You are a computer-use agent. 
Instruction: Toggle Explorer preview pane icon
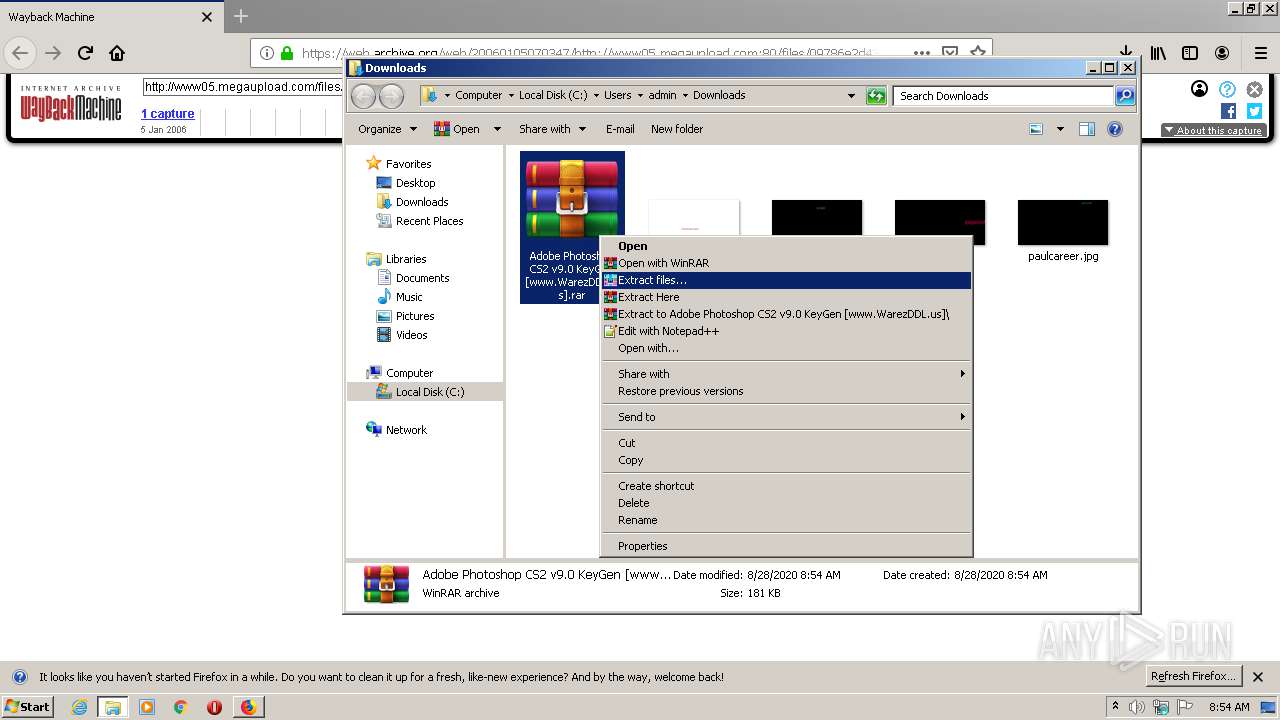click(1087, 129)
